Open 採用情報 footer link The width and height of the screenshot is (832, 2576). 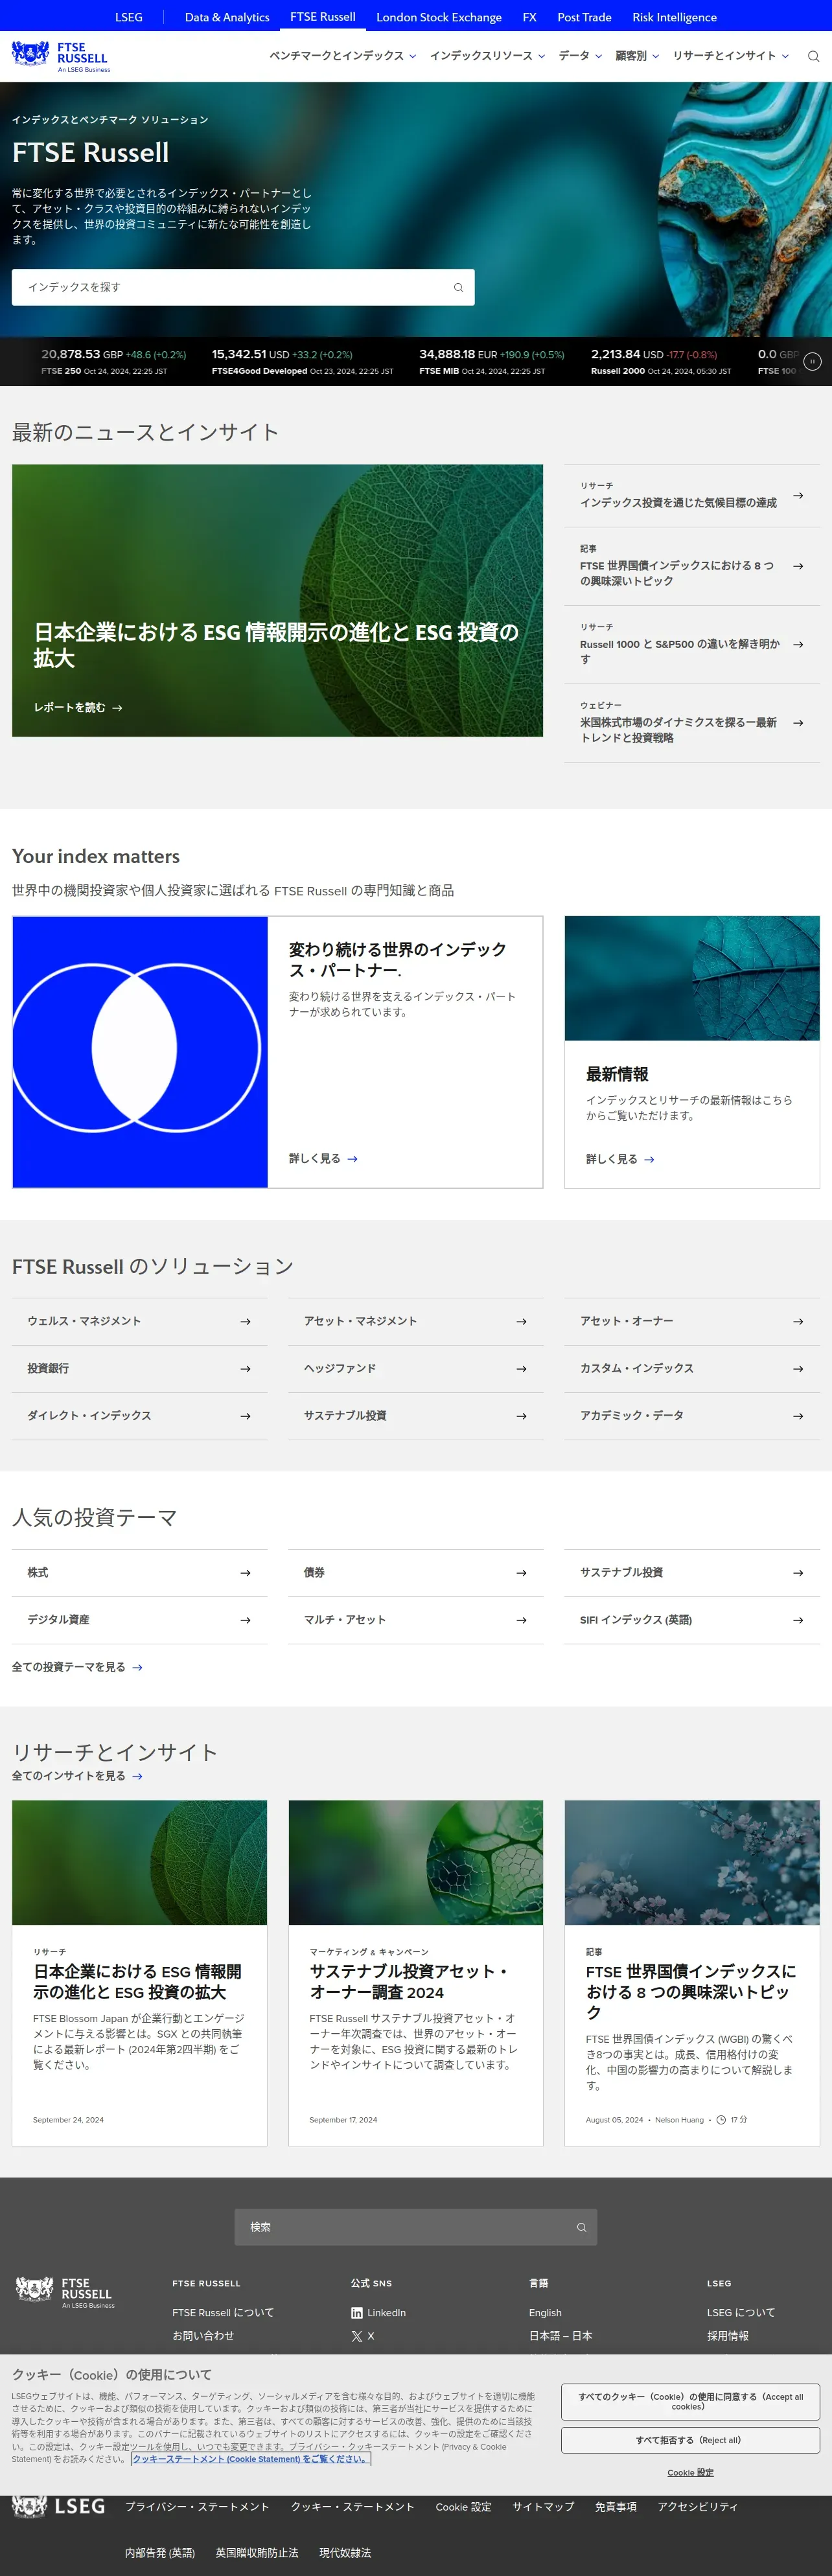click(728, 2336)
